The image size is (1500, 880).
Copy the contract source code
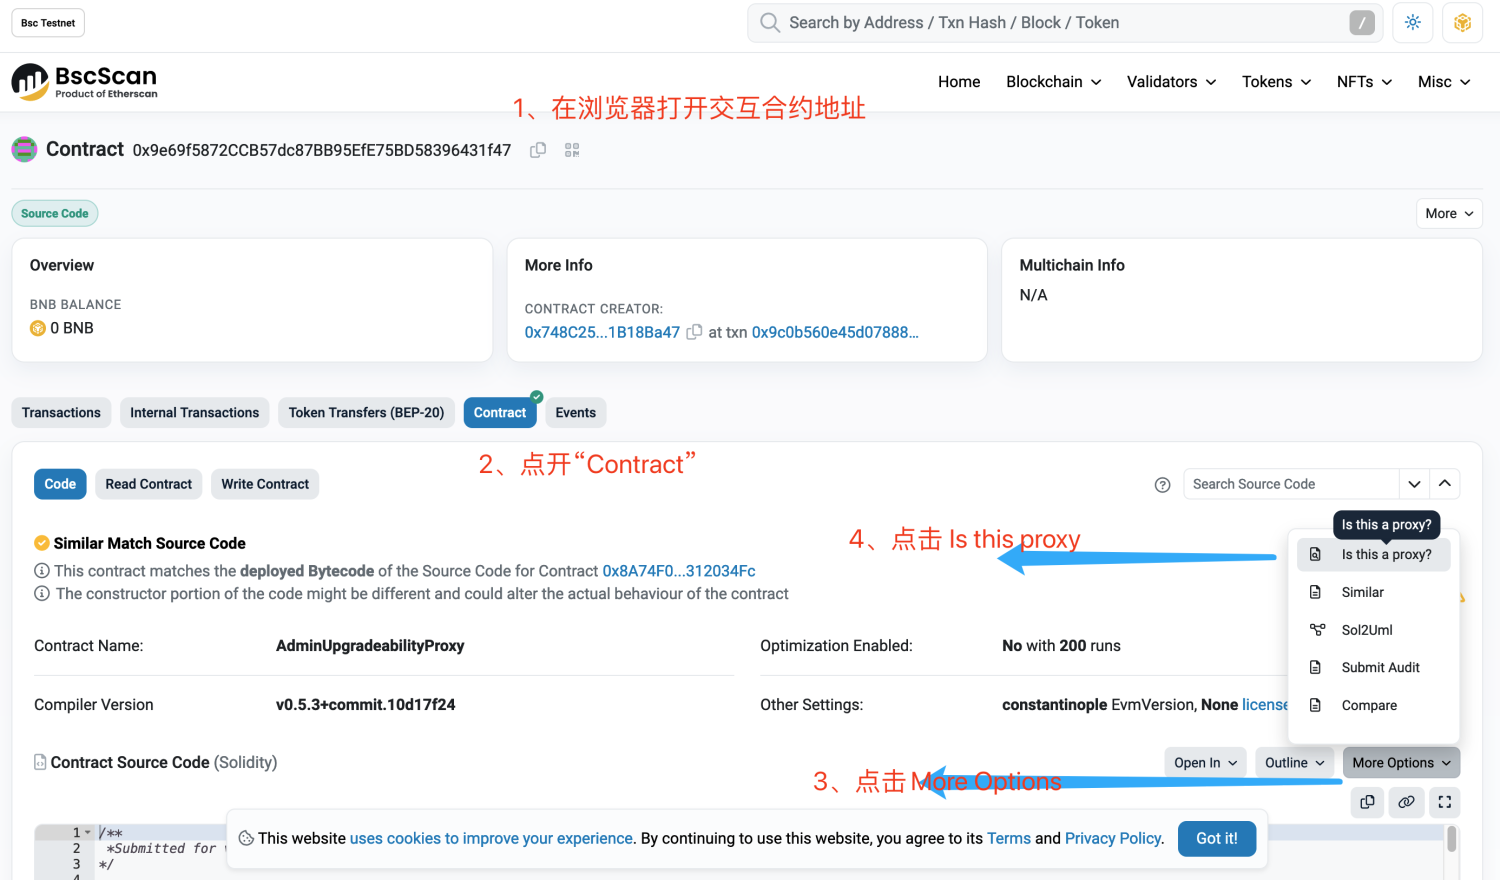tap(1367, 802)
